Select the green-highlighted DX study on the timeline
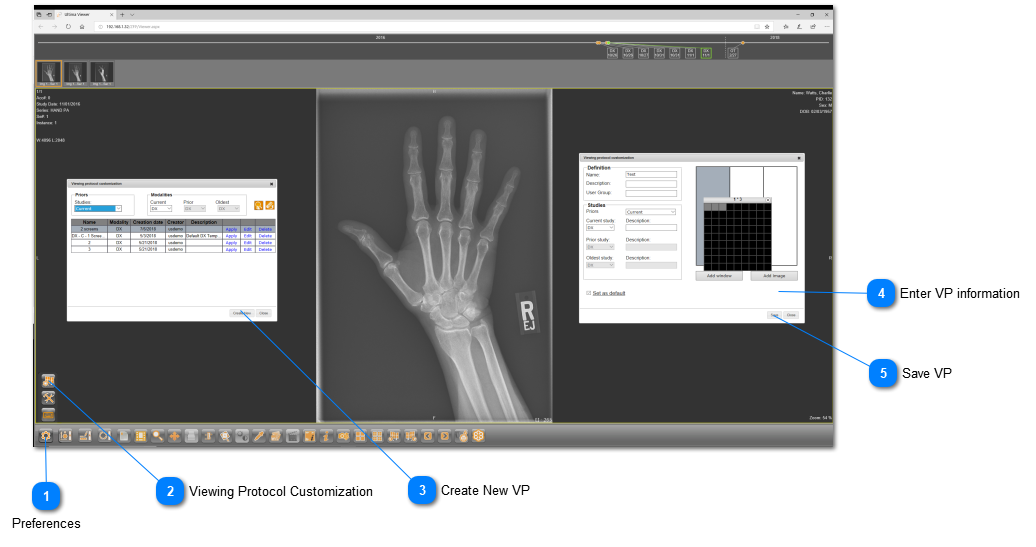The height and width of the screenshot is (547, 1036). pos(706,52)
